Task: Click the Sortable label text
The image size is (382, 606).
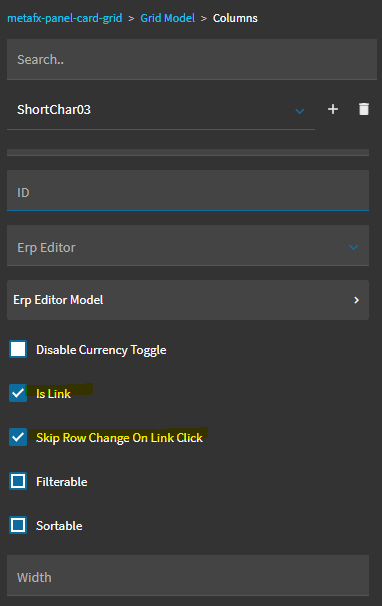Action: 59,526
